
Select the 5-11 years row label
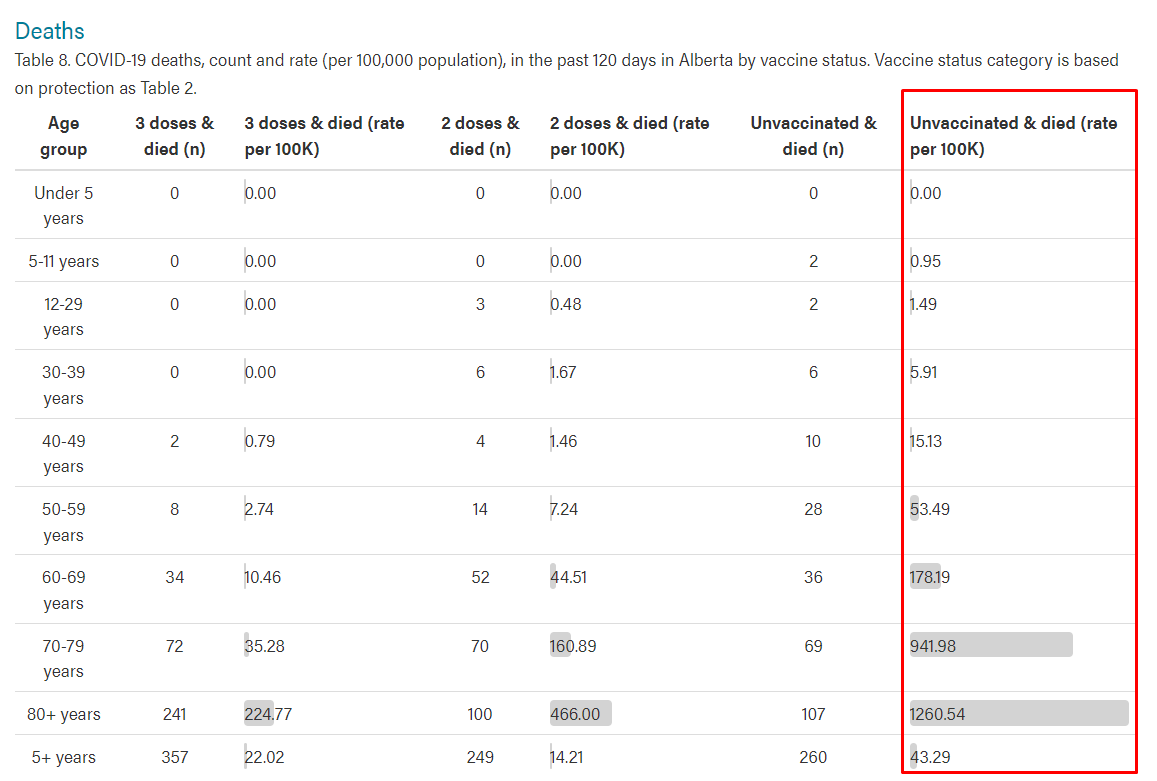63,261
